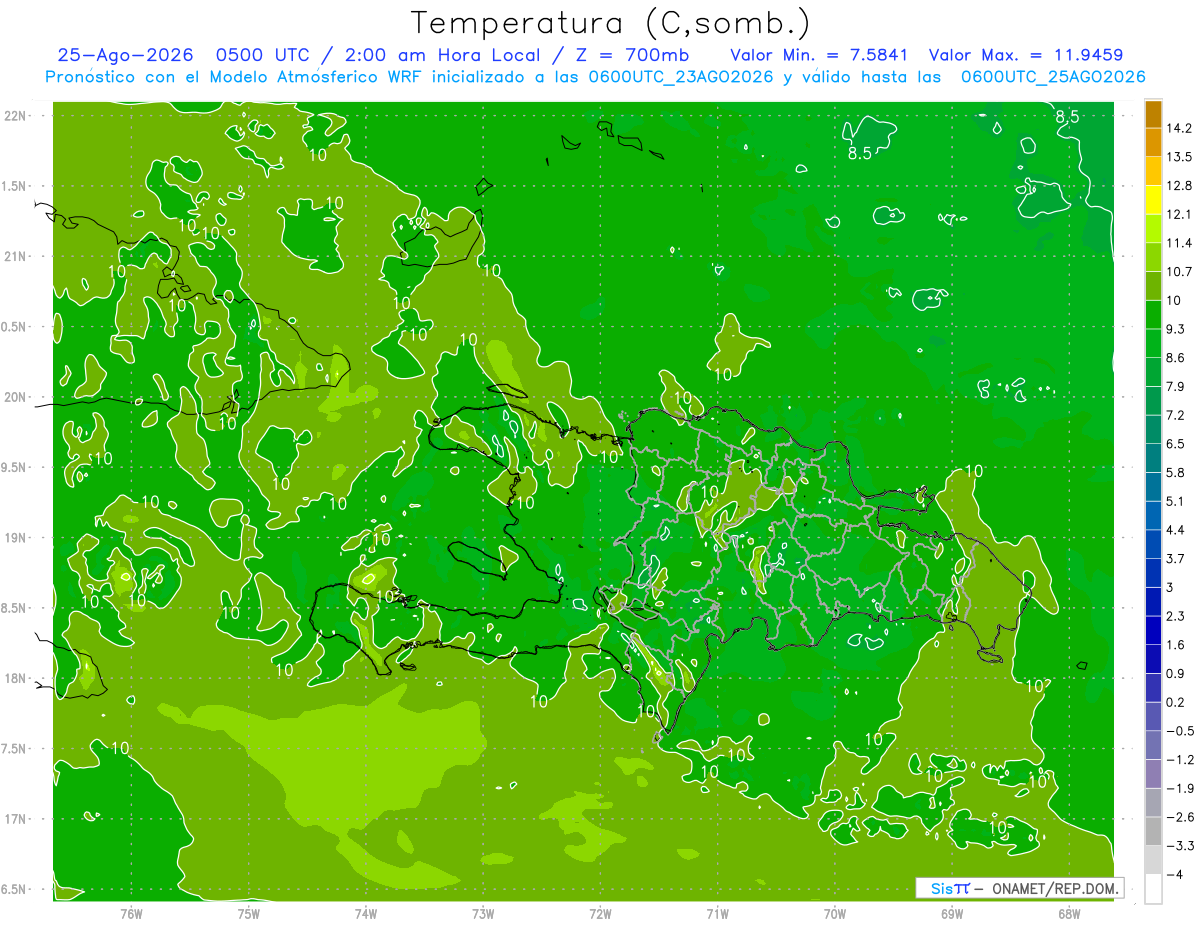Pick teal legend swatch between 5.8 and 6.5
Viewport: 1200px width, 927px height.
point(1153,459)
